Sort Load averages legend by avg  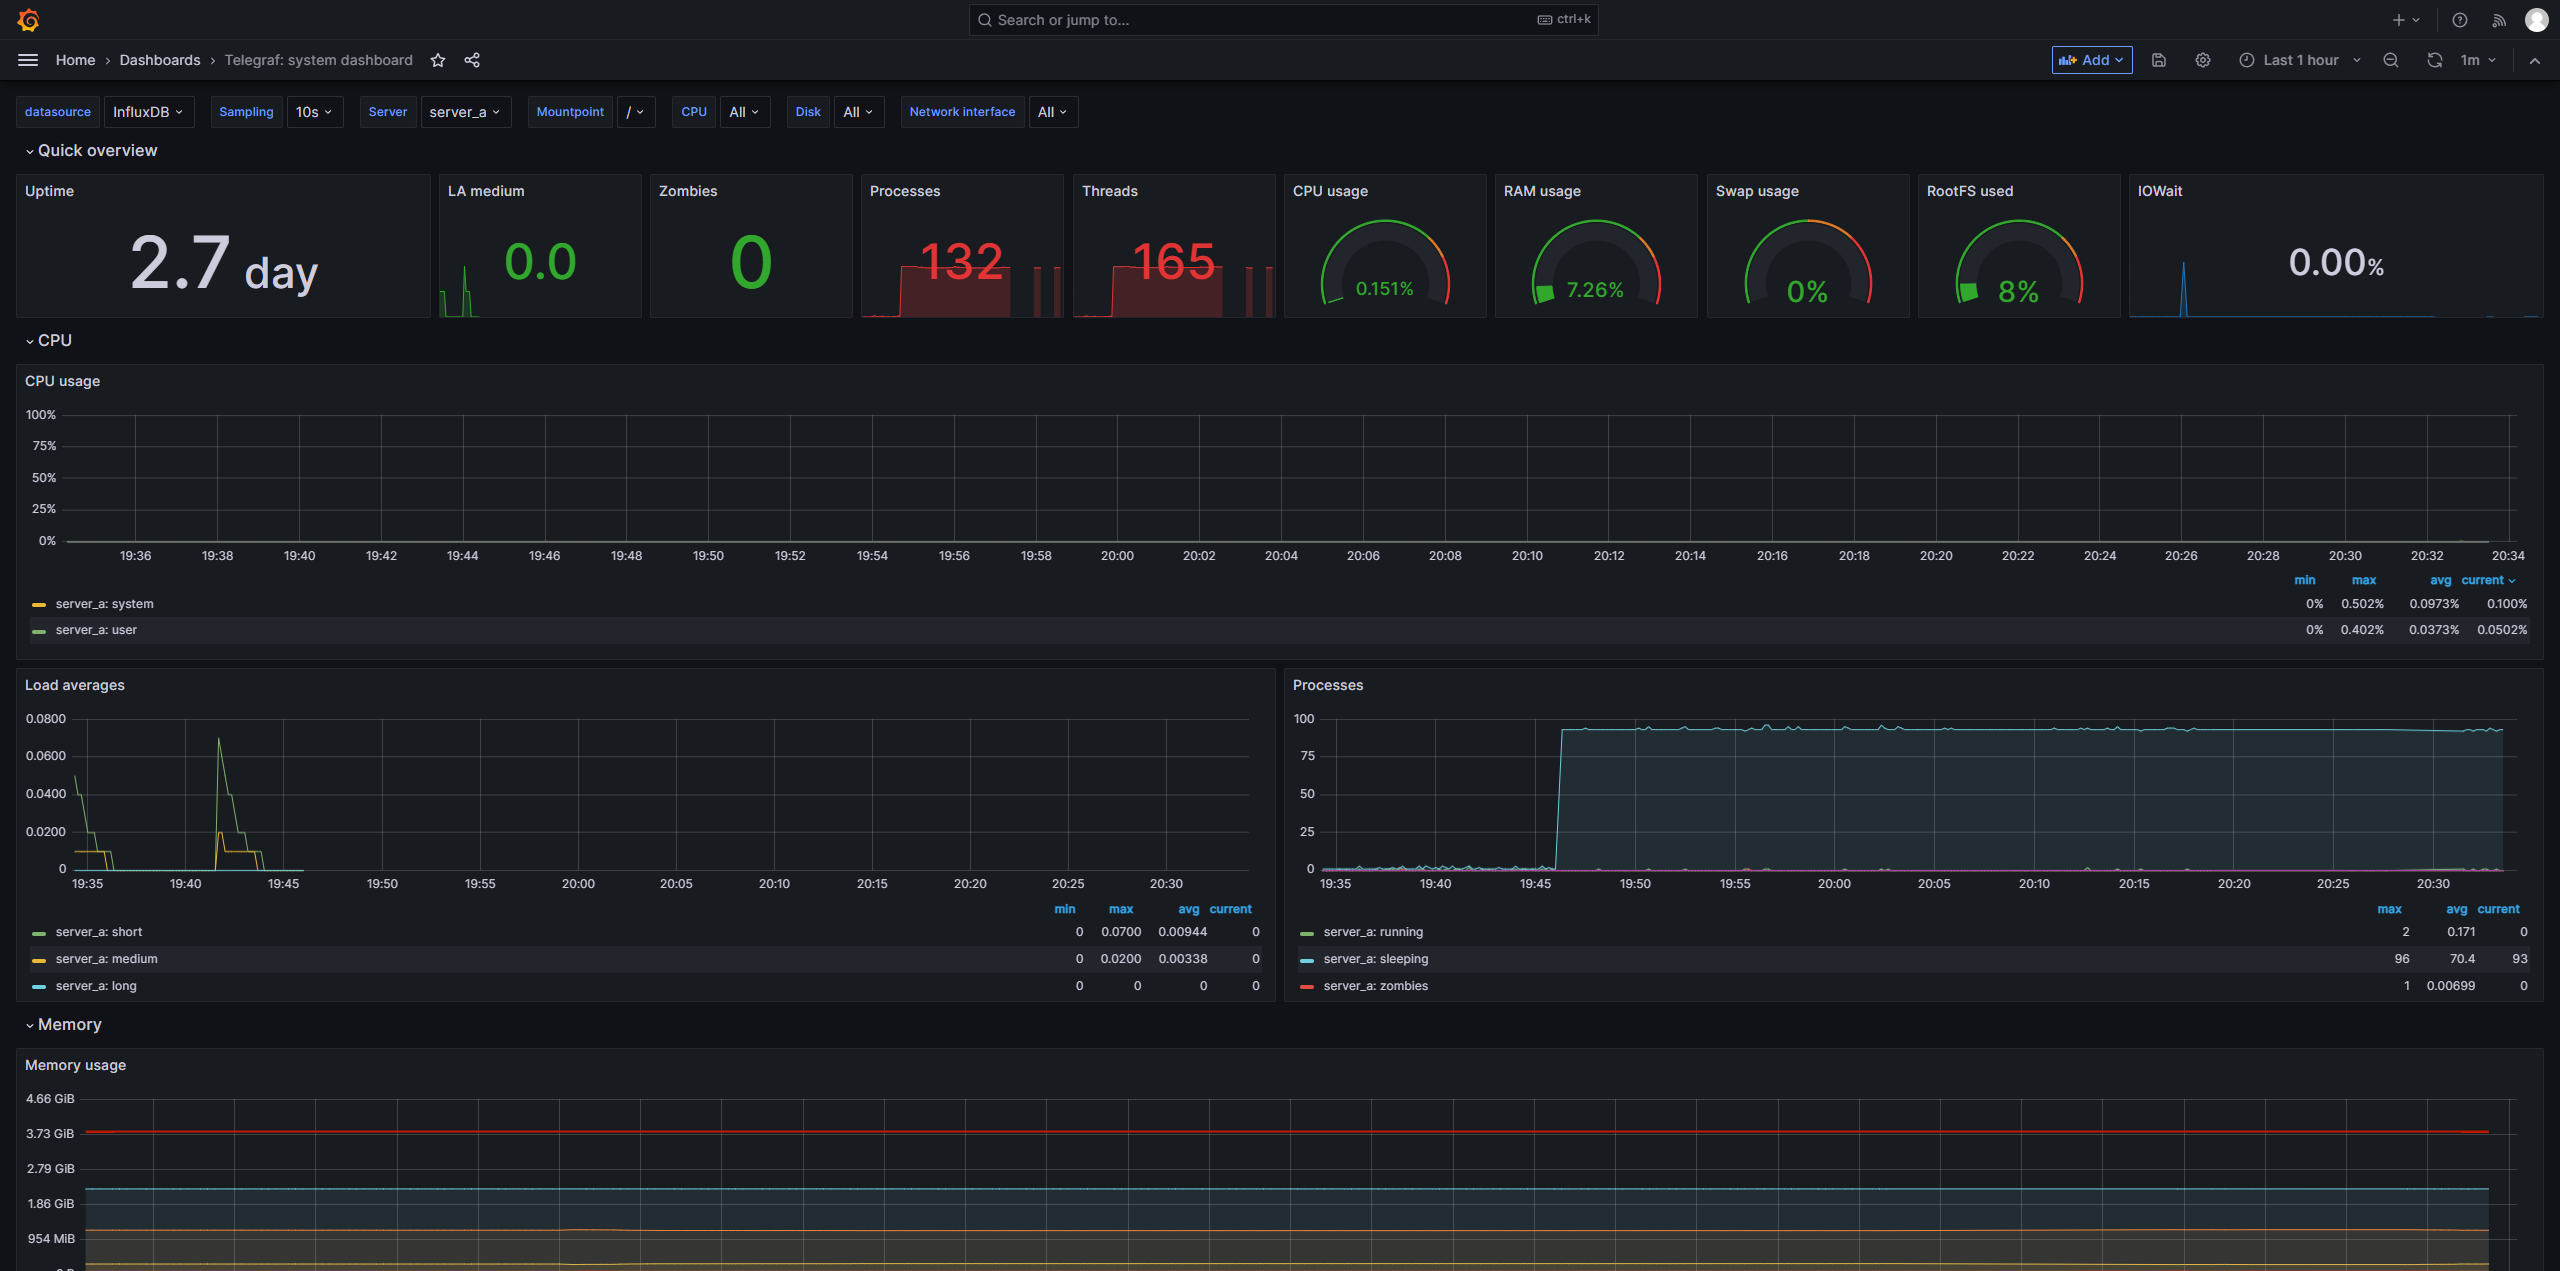1188,909
